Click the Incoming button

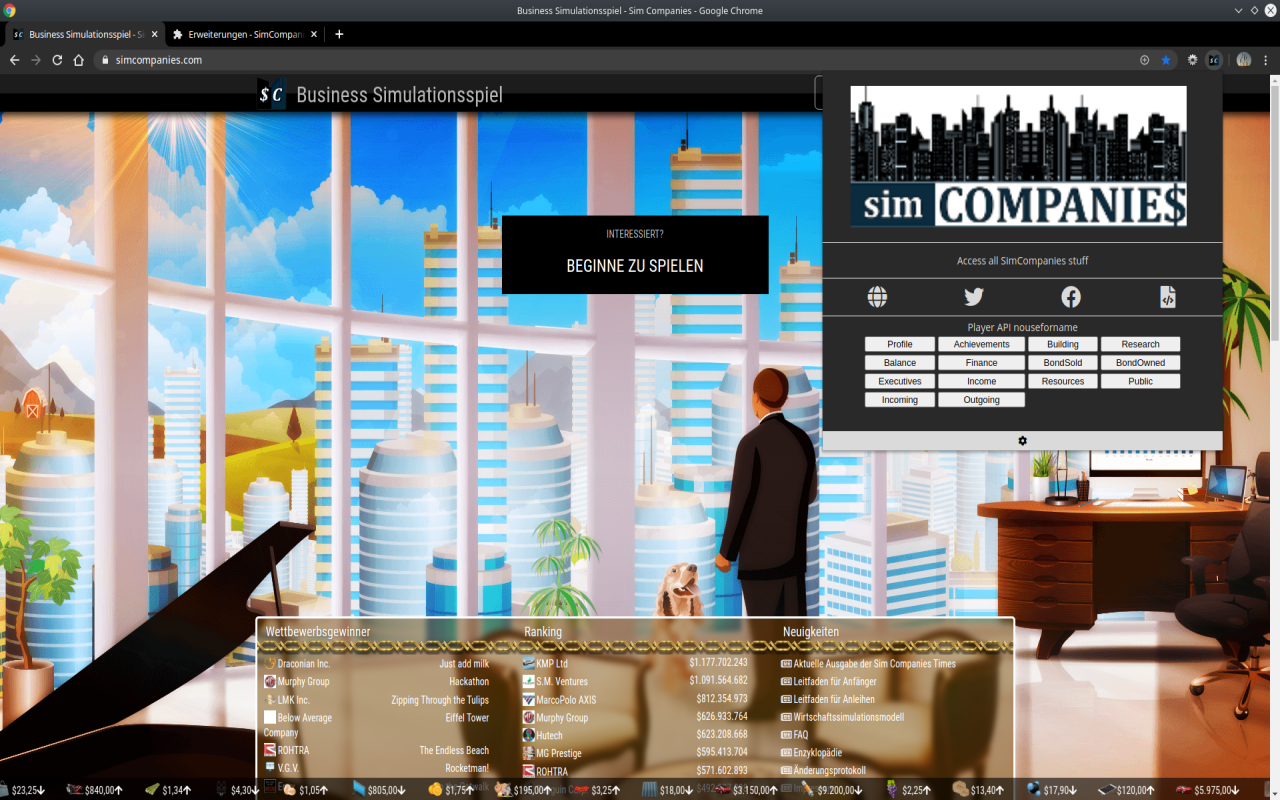900,400
